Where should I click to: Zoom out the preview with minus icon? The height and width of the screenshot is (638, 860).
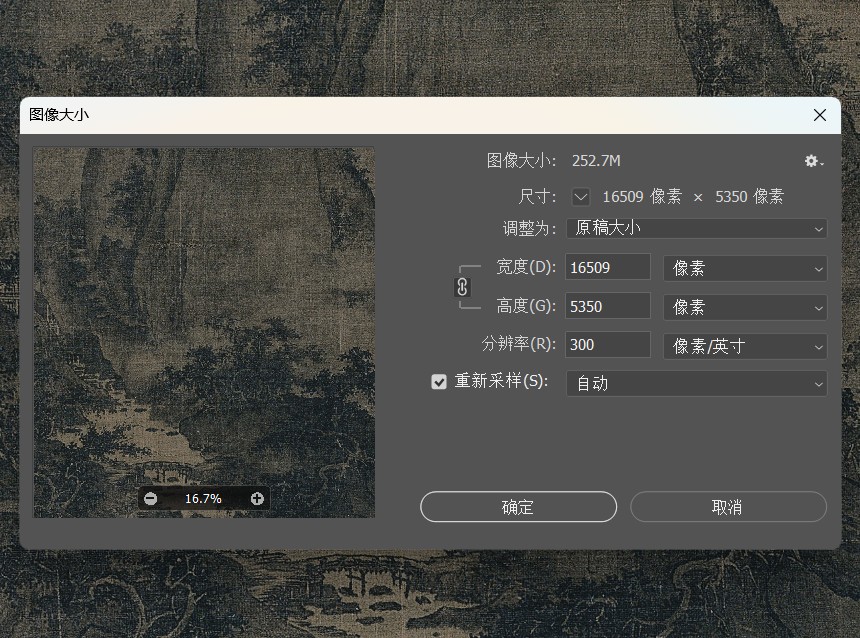point(150,499)
